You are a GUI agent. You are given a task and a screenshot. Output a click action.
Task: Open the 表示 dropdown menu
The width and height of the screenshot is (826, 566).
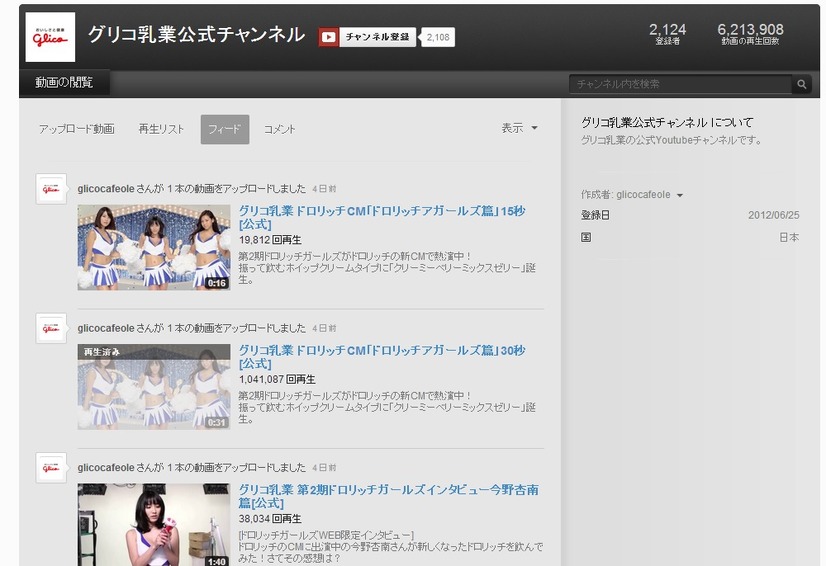tap(519, 128)
